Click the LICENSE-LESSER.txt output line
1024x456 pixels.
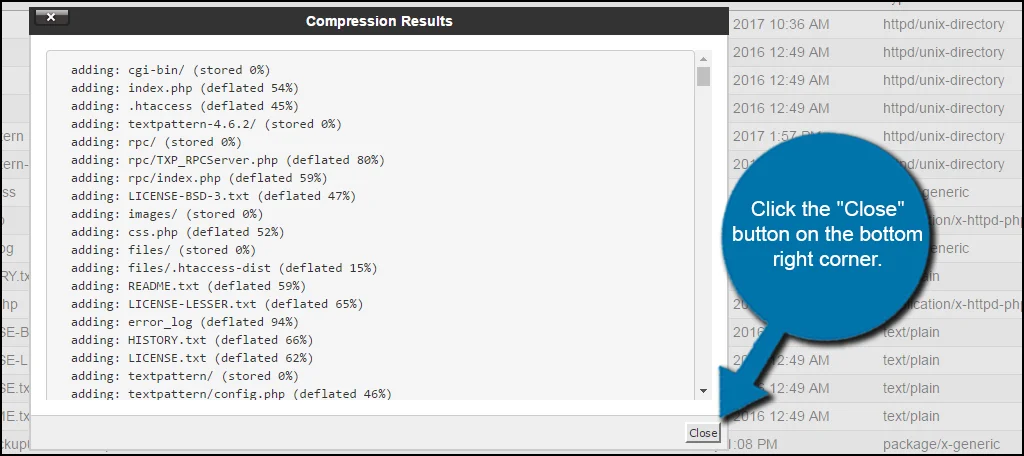point(217,304)
